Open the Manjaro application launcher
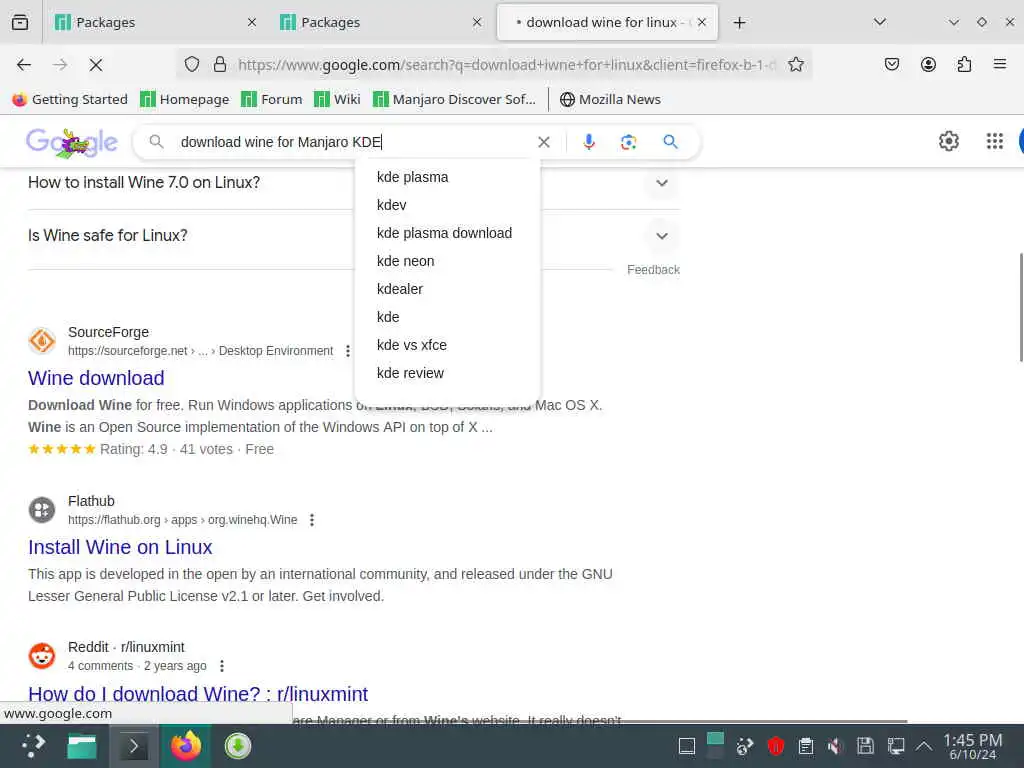Screen dimensions: 1024x768 33,746
